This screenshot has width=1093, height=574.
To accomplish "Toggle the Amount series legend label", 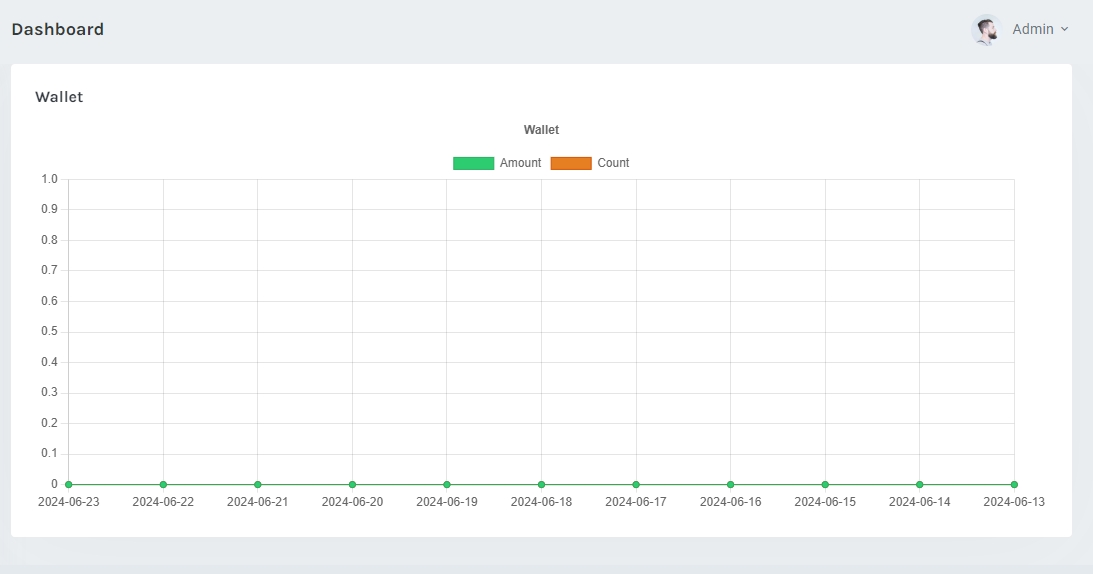I will coord(520,163).
